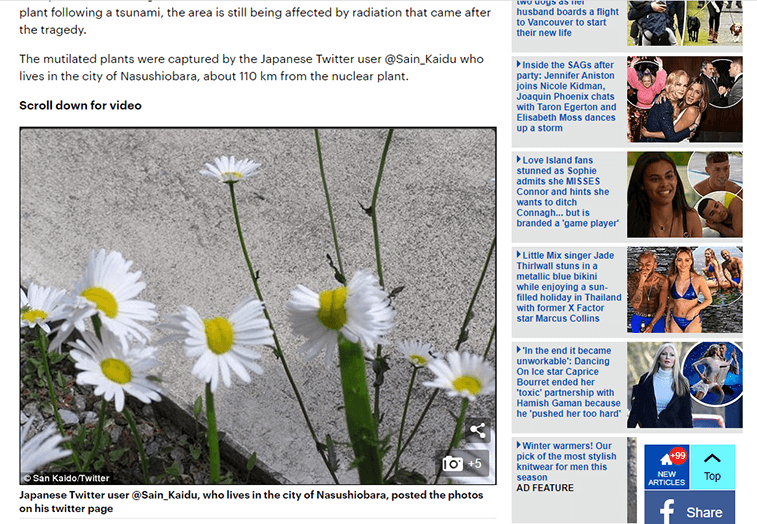Screen dimensions: 757x524
Task: Open the photo gallery camera icon +5
Action: click(x=464, y=463)
